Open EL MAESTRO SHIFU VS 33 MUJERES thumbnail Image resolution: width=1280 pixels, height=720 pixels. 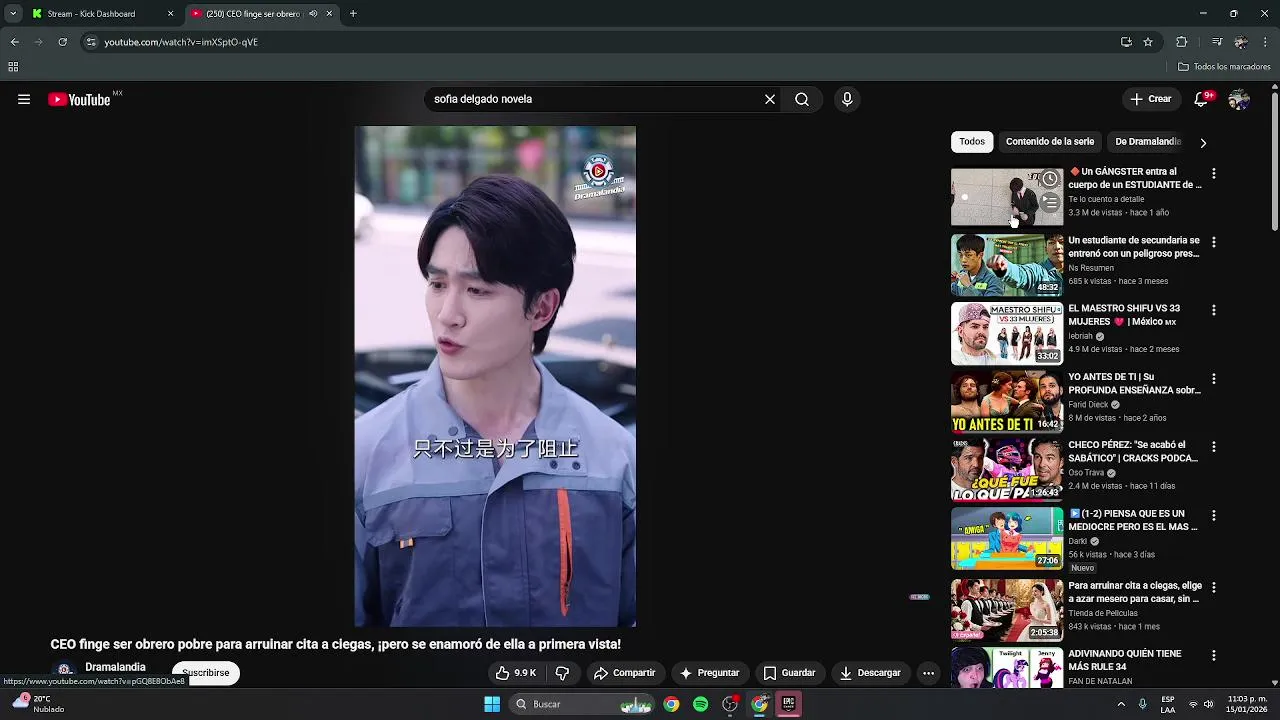pyautogui.click(x=1007, y=334)
